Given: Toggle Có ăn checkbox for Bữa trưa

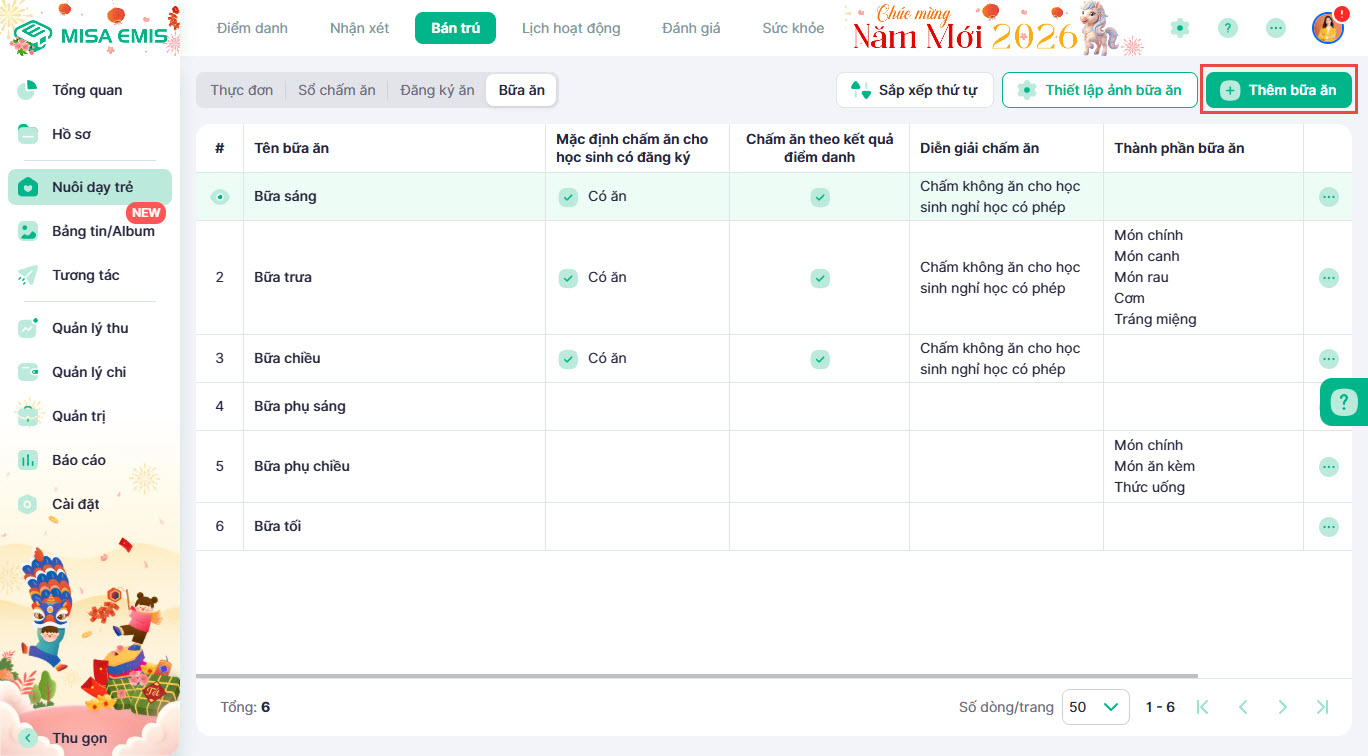Looking at the screenshot, I should [568, 277].
